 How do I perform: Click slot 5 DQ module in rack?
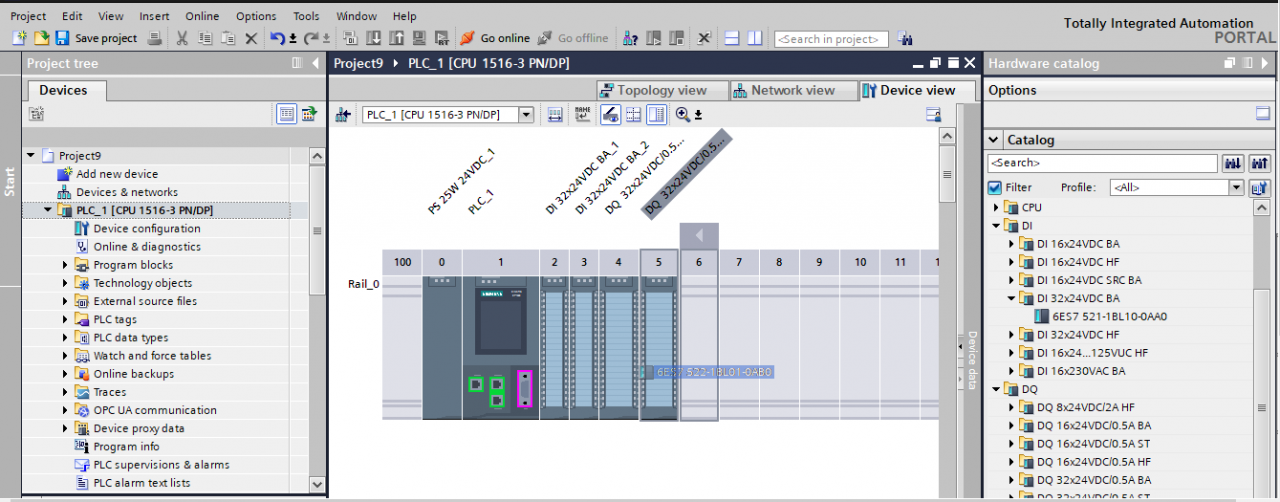click(658, 347)
